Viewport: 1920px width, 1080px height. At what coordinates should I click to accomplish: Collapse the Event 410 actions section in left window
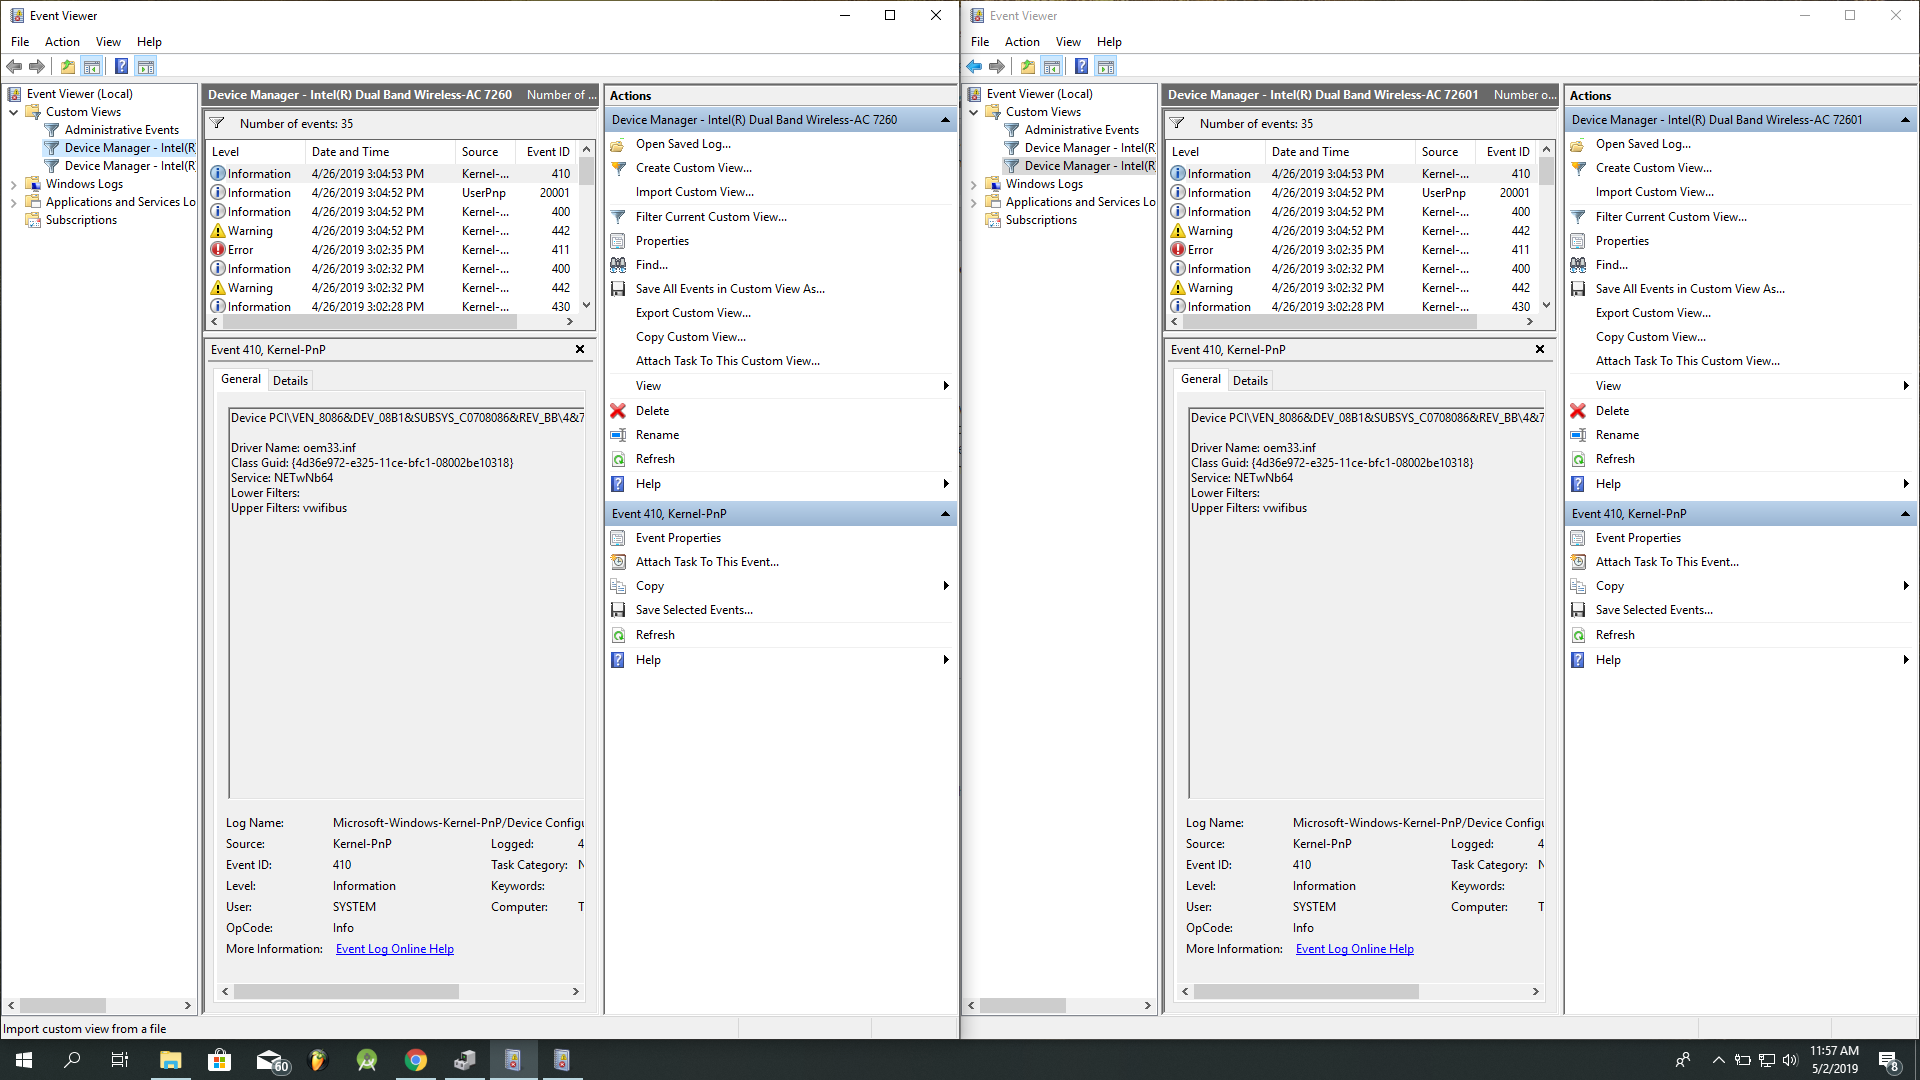pyautogui.click(x=945, y=514)
